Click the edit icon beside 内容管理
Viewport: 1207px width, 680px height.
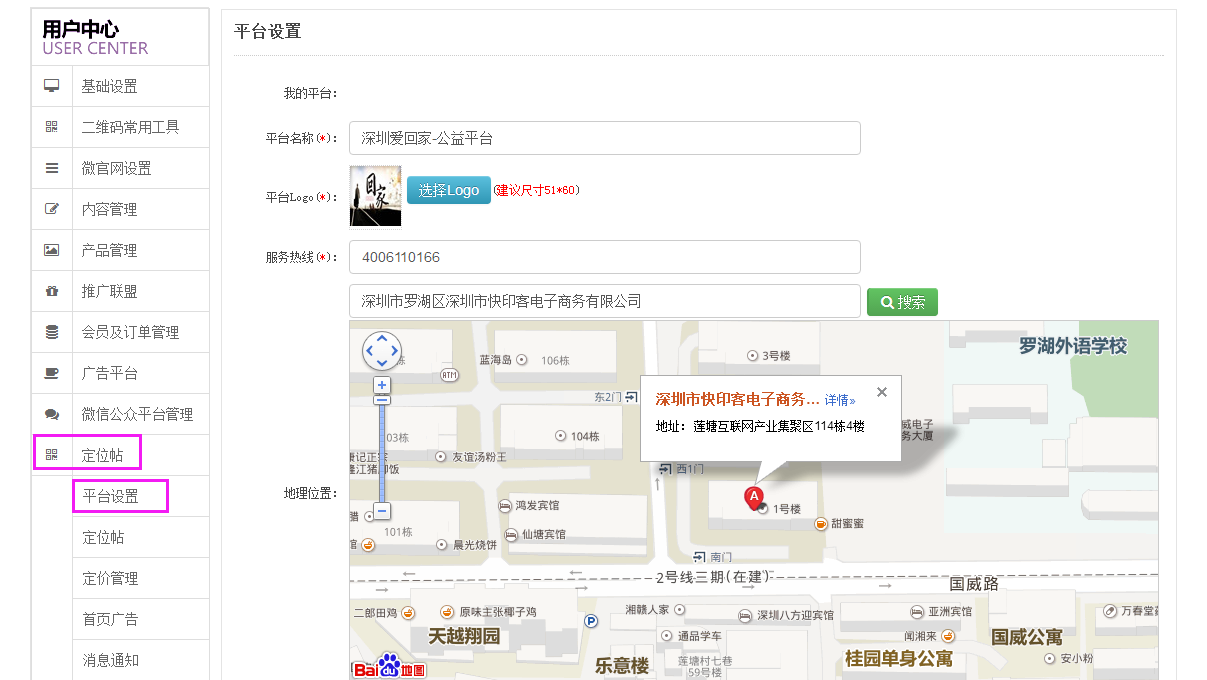[x=52, y=209]
